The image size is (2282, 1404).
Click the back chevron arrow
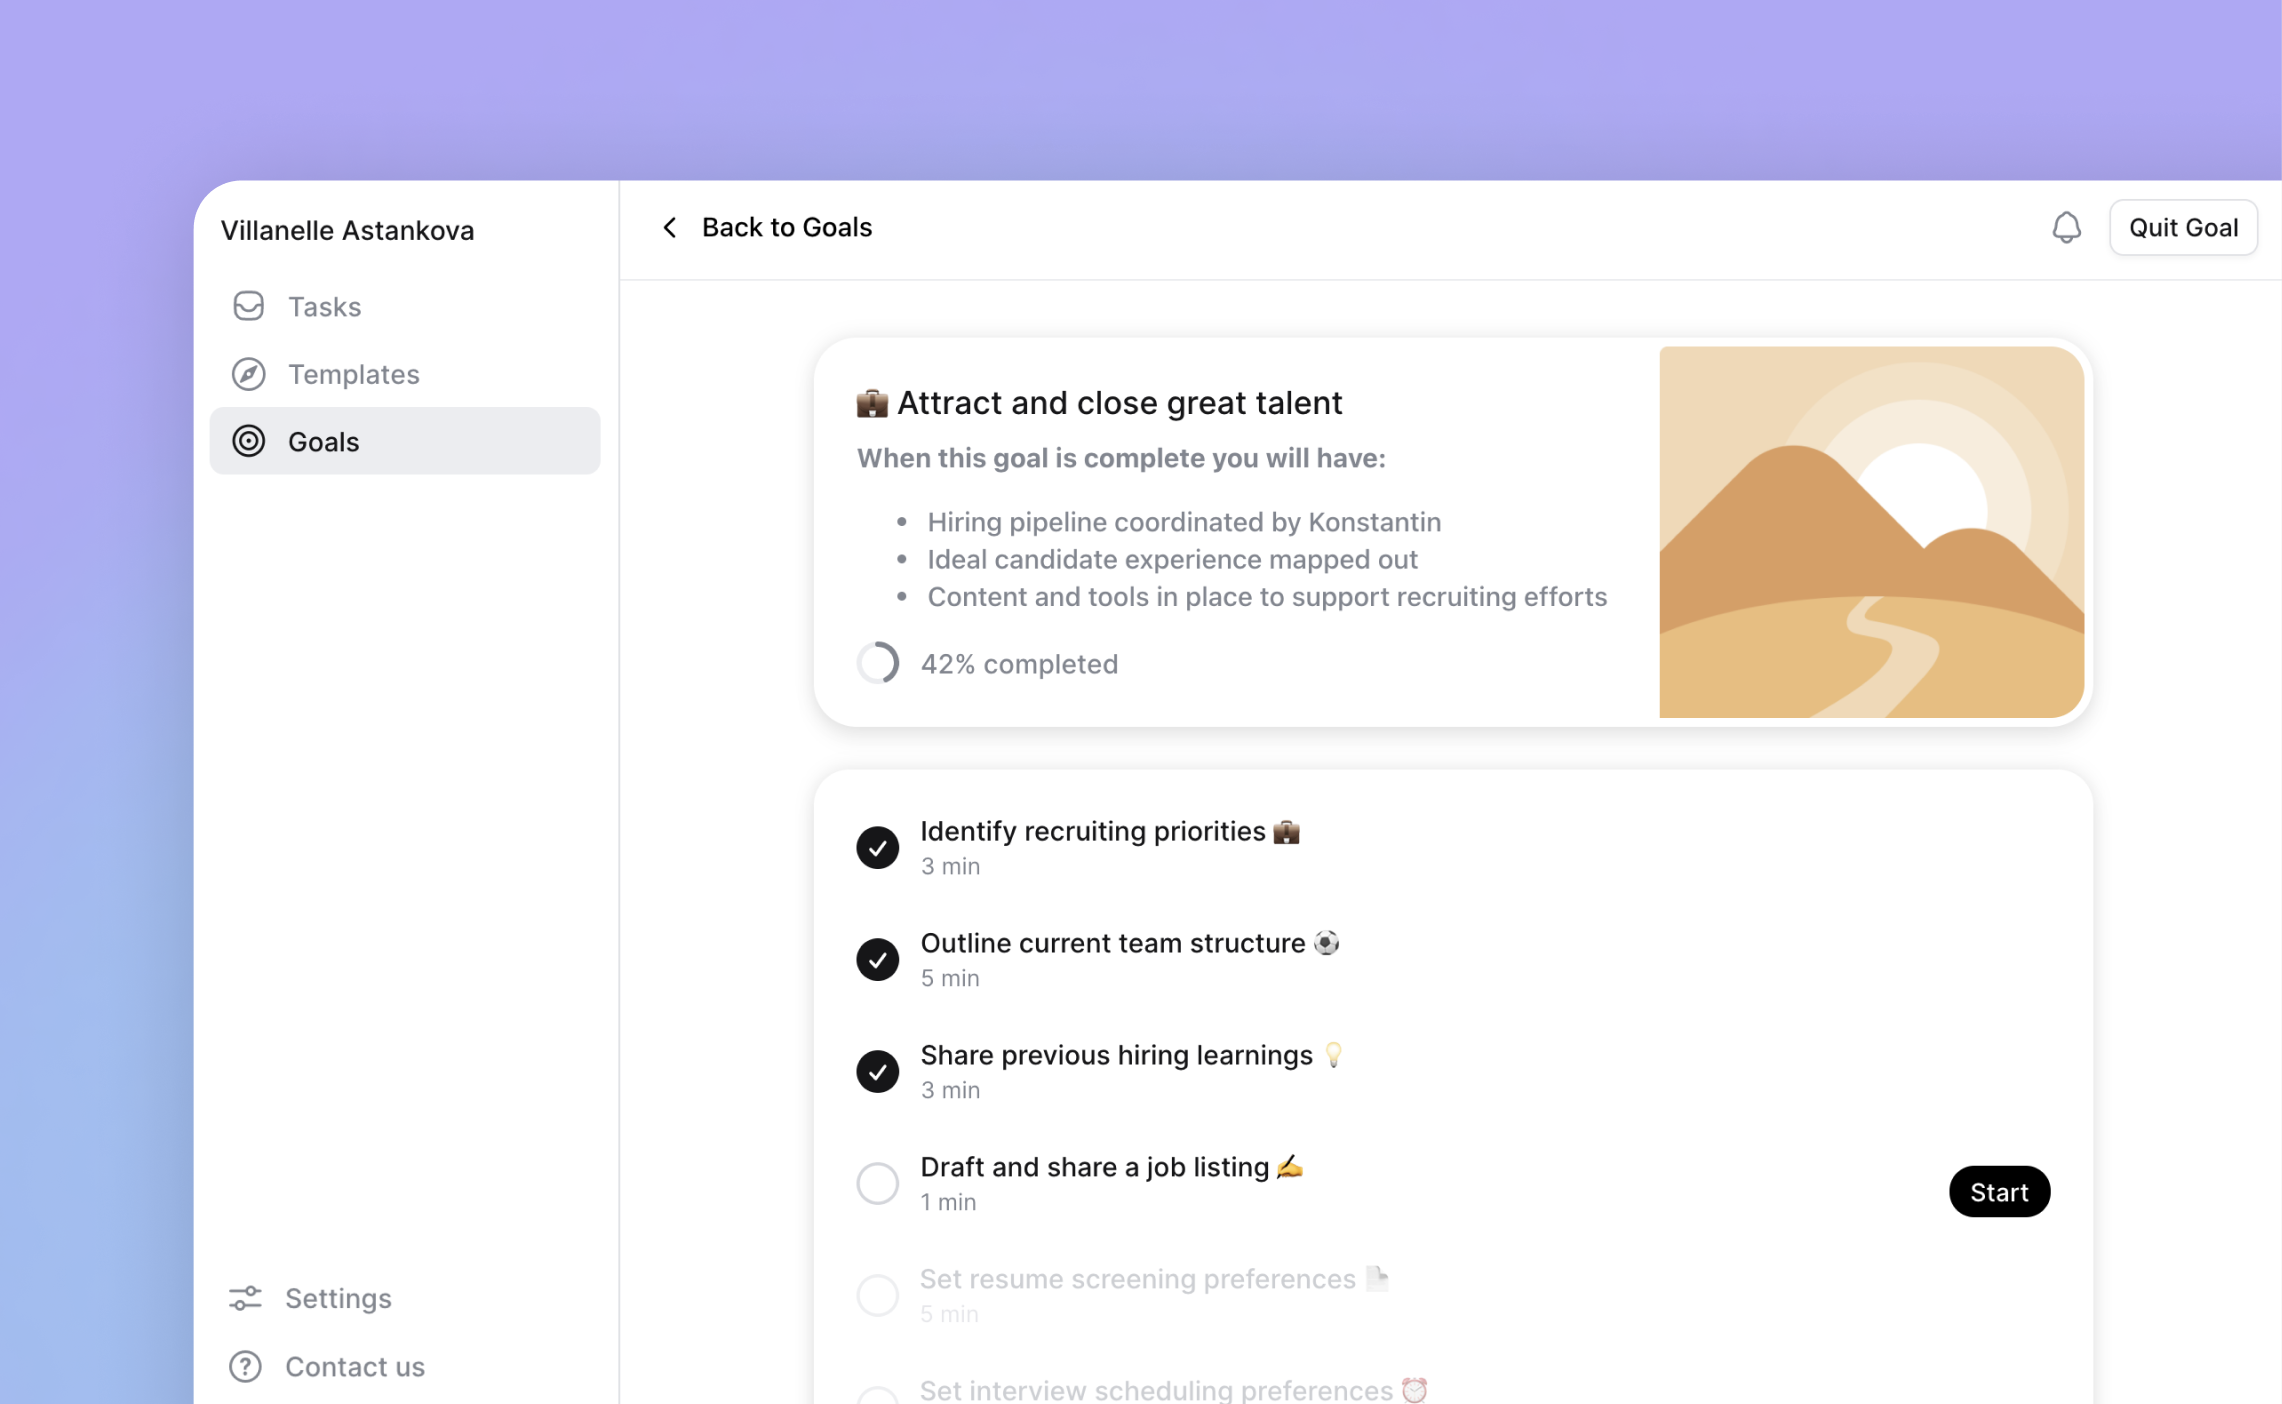pos(670,228)
